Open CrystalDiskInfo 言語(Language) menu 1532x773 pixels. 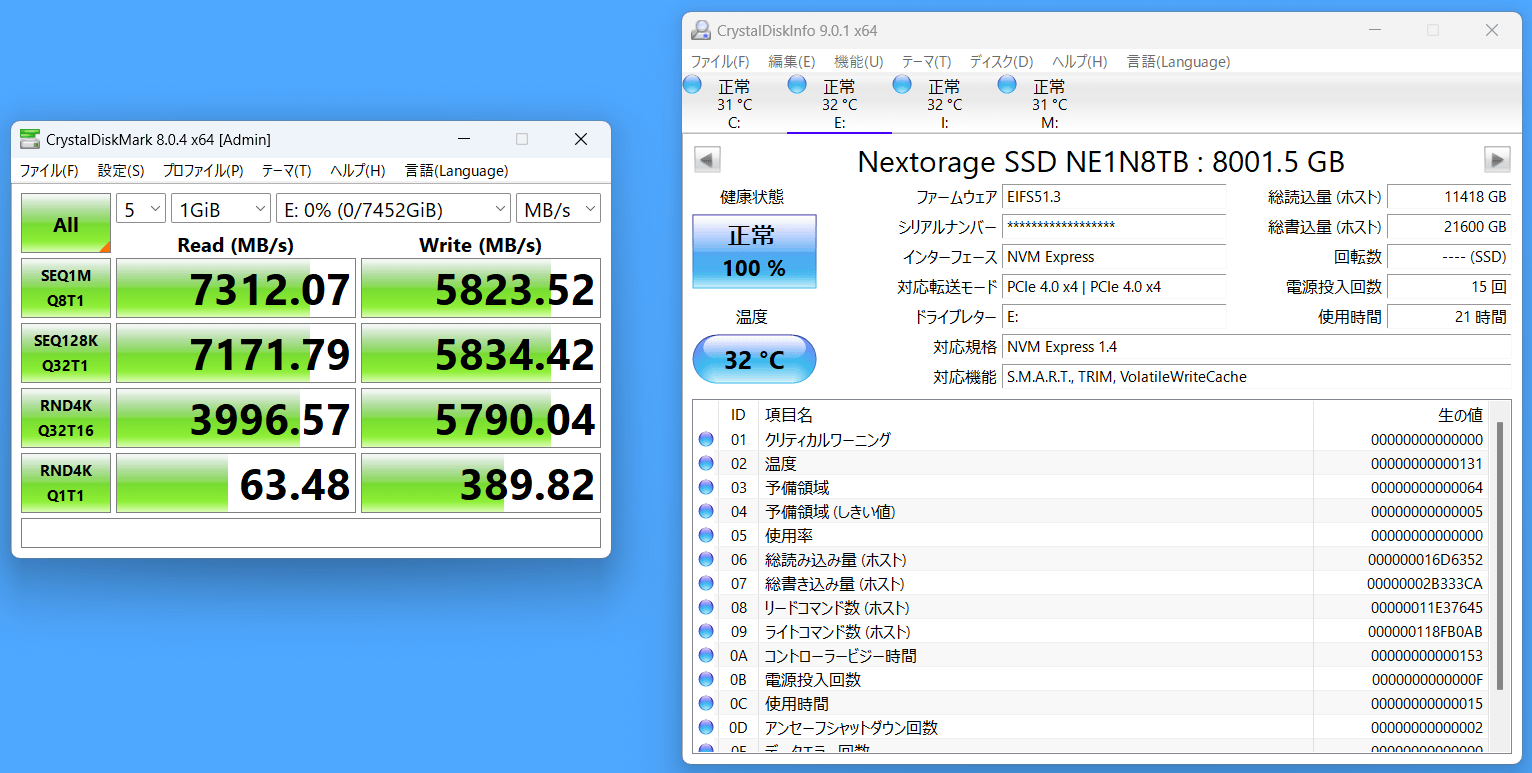[x=1178, y=62]
